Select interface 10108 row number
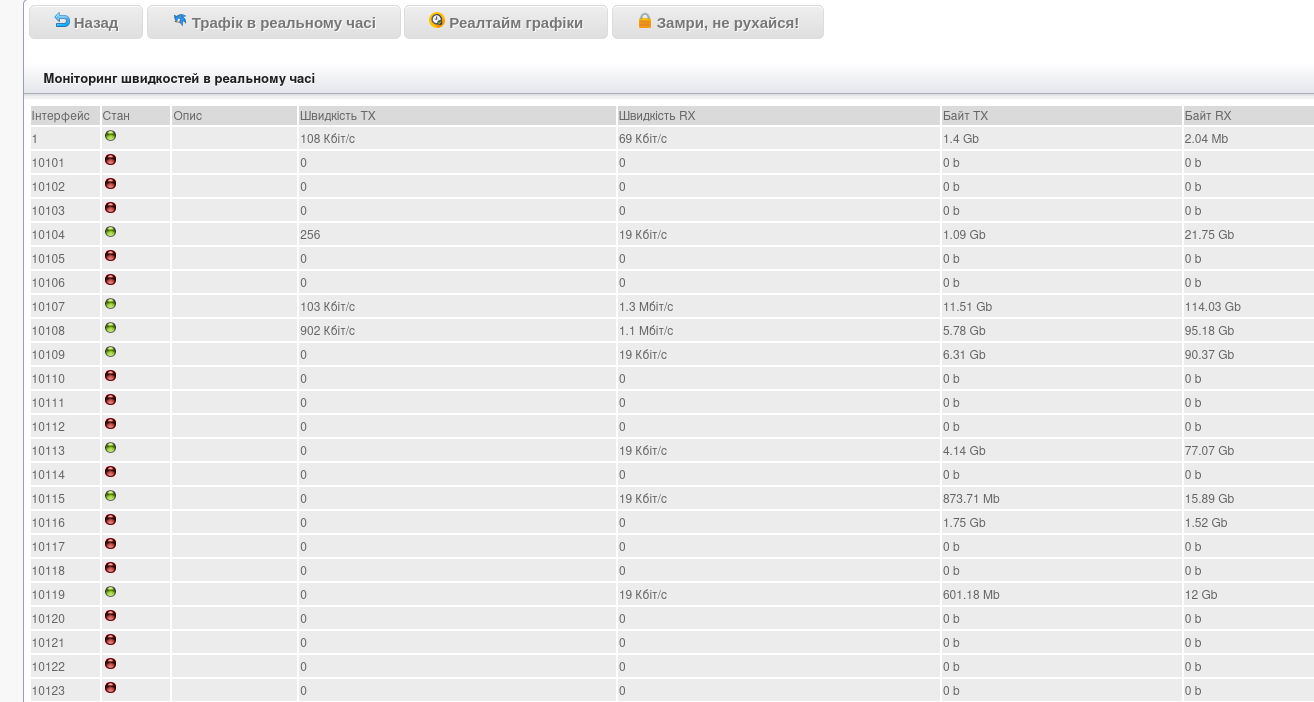Image resolution: width=1314 pixels, height=702 pixels. [x=48, y=331]
